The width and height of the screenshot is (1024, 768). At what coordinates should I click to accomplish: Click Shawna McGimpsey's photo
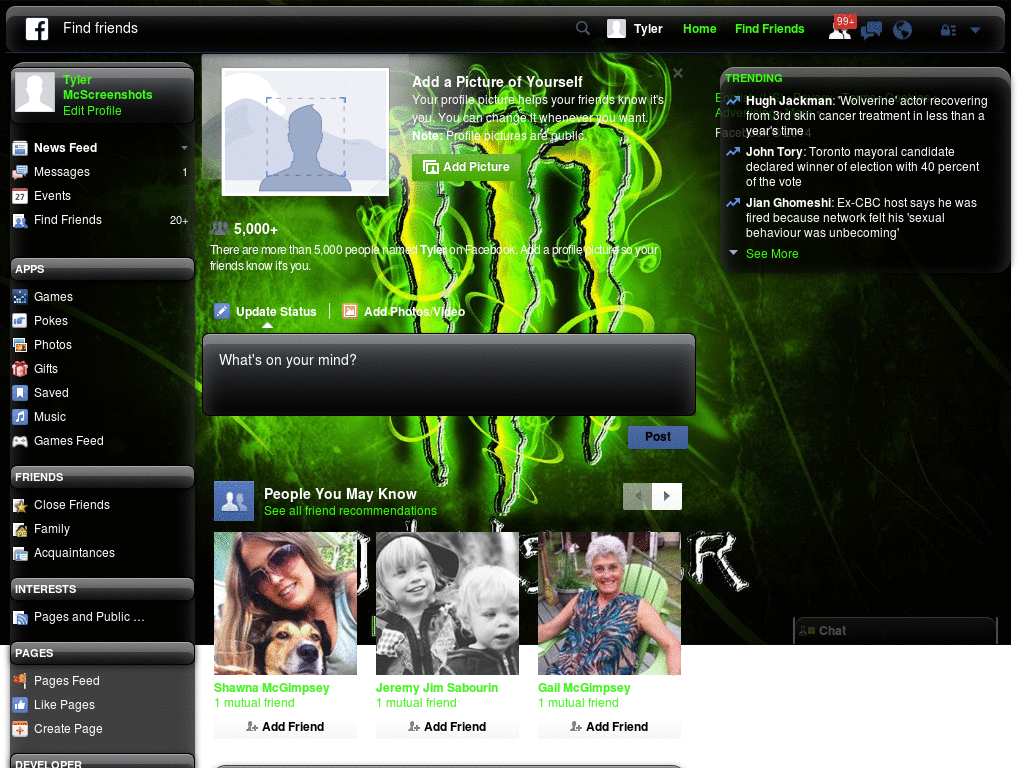coord(285,603)
